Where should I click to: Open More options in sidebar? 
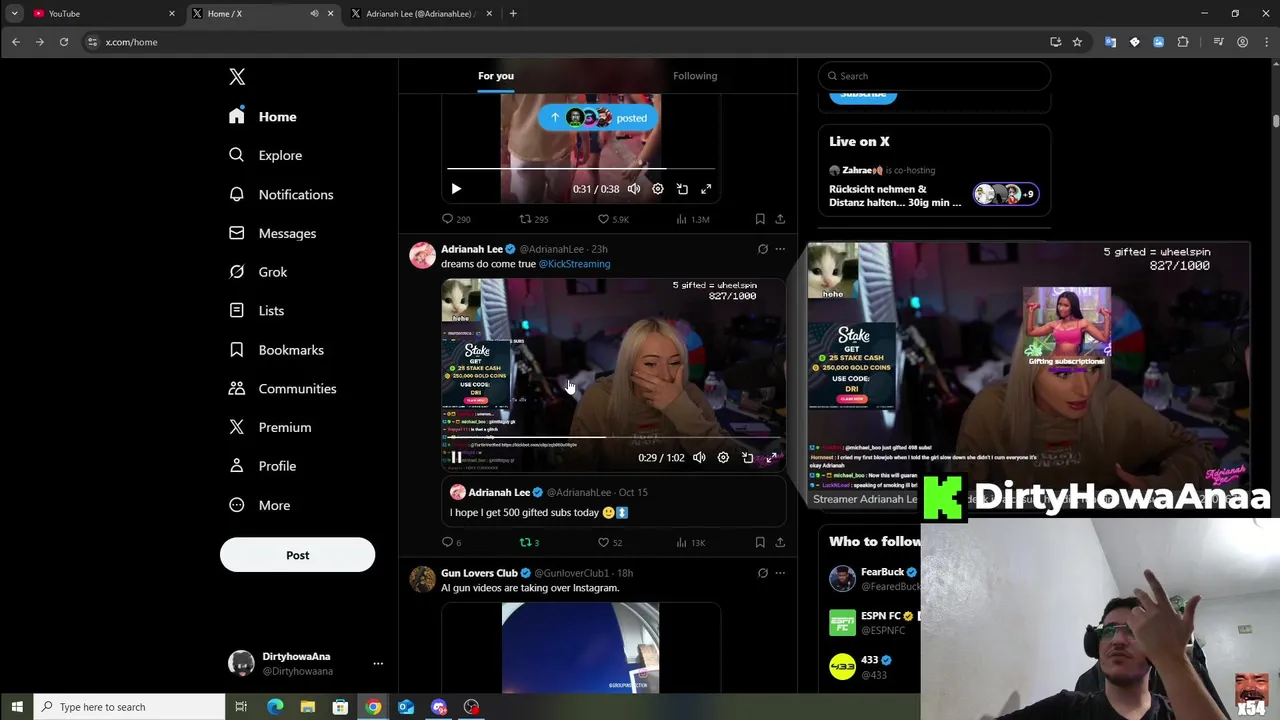[259, 505]
